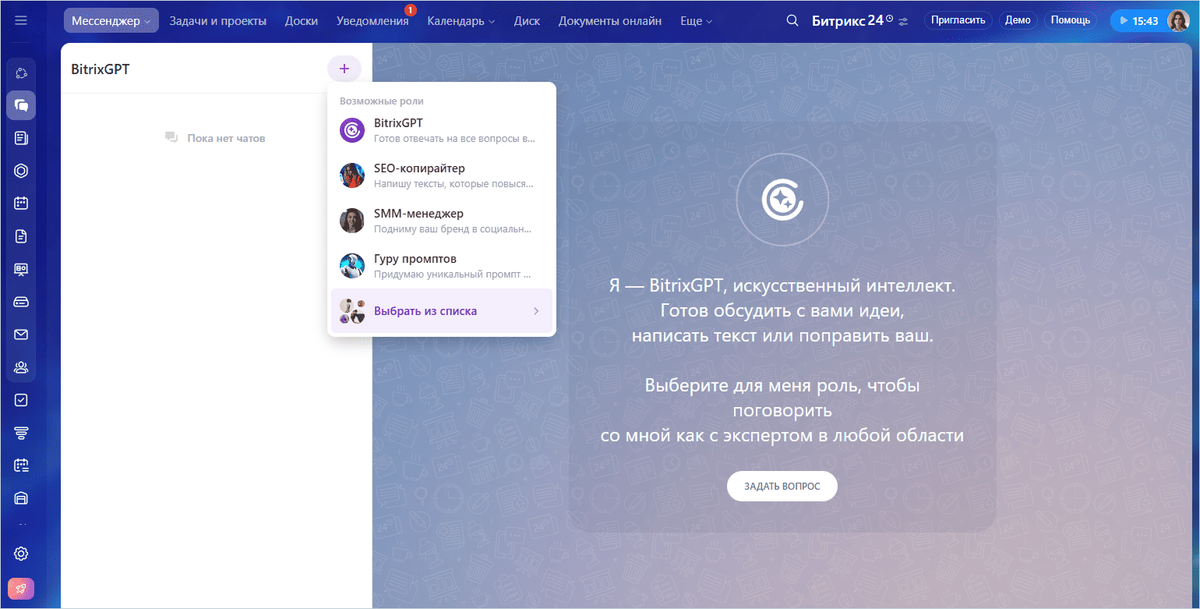
Task: Expand the hamburger menu at top left
Action: tap(20, 20)
